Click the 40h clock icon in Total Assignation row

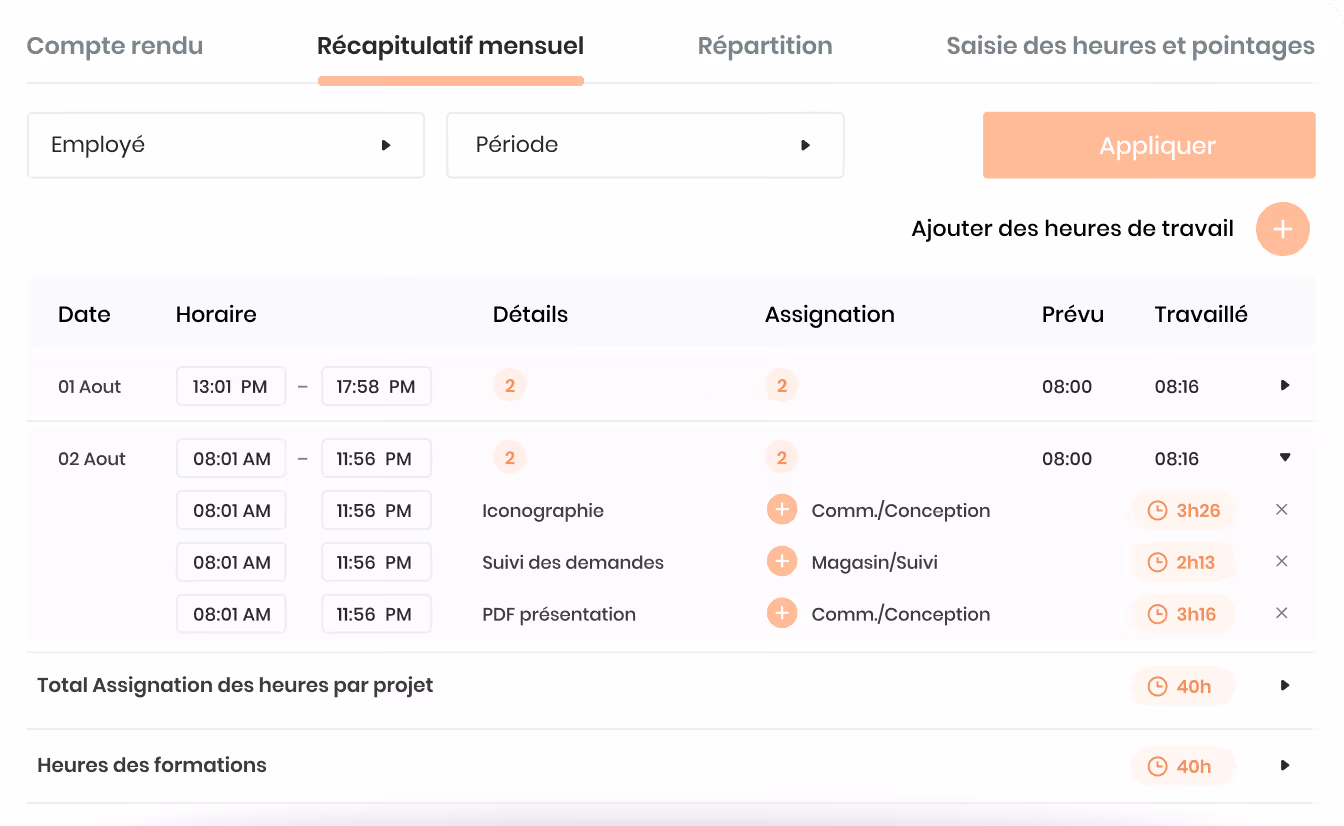pos(1157,687)
